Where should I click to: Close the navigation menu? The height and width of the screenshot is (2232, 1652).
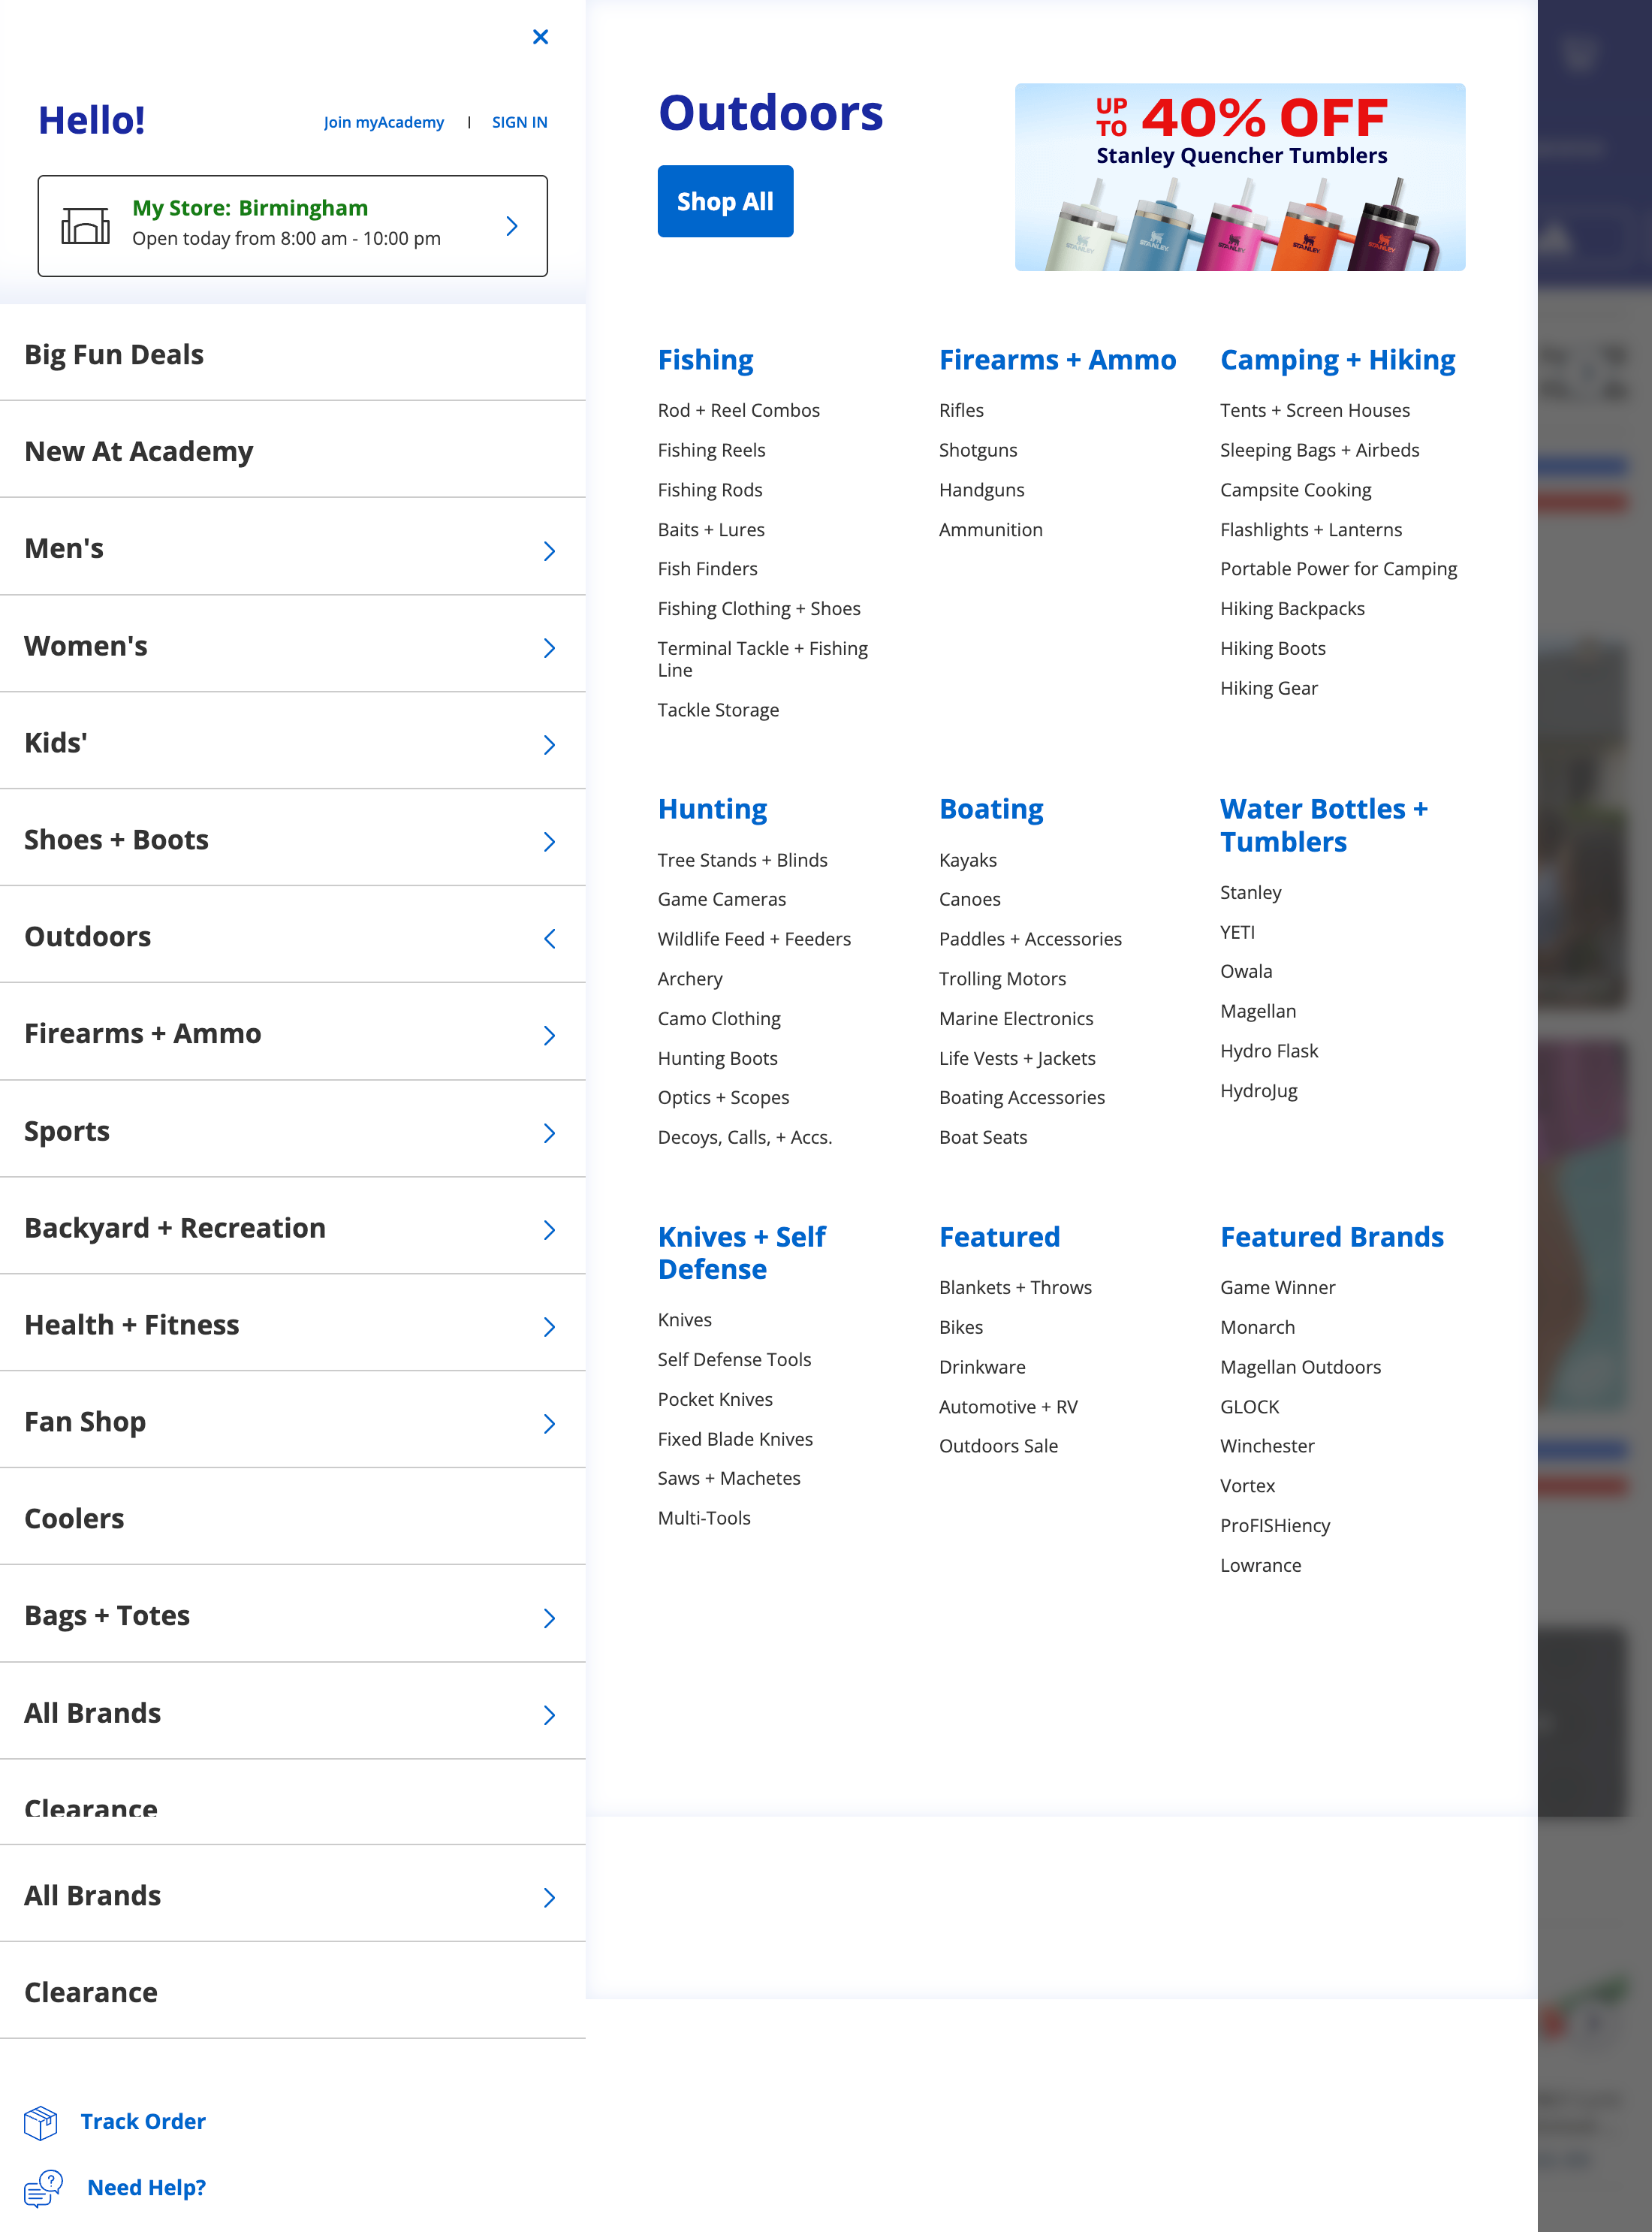540,37
